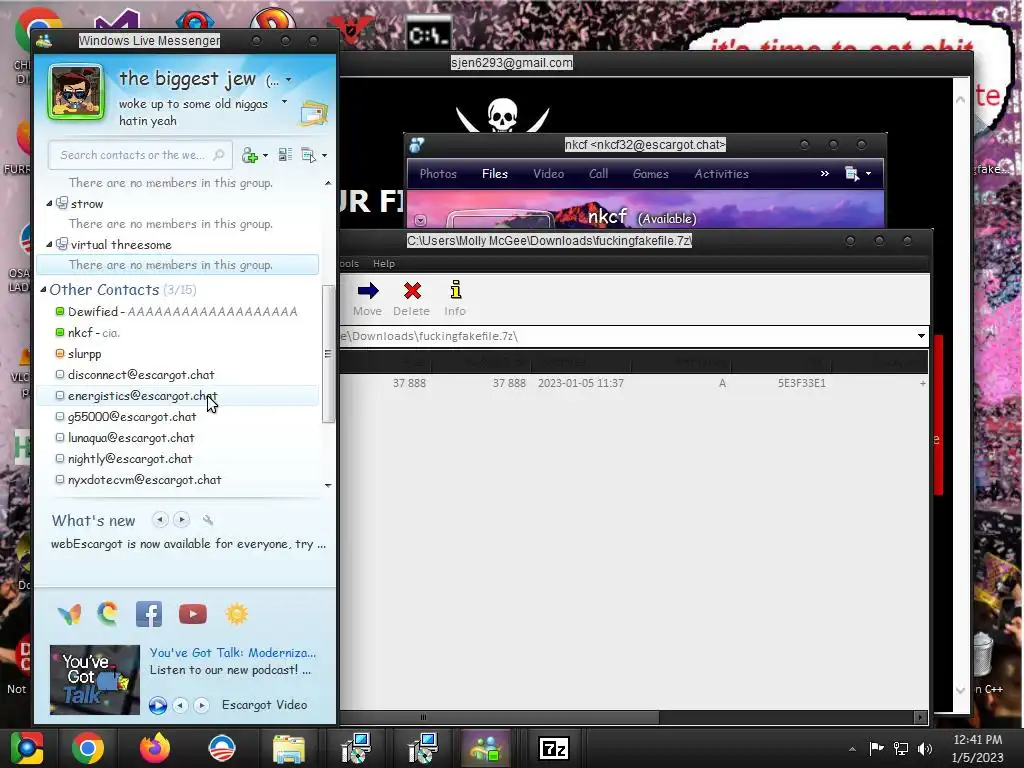The height and width of the screenshot is (768, 1024).
Task: Open the 7z taskbar button
Action: 554,748
